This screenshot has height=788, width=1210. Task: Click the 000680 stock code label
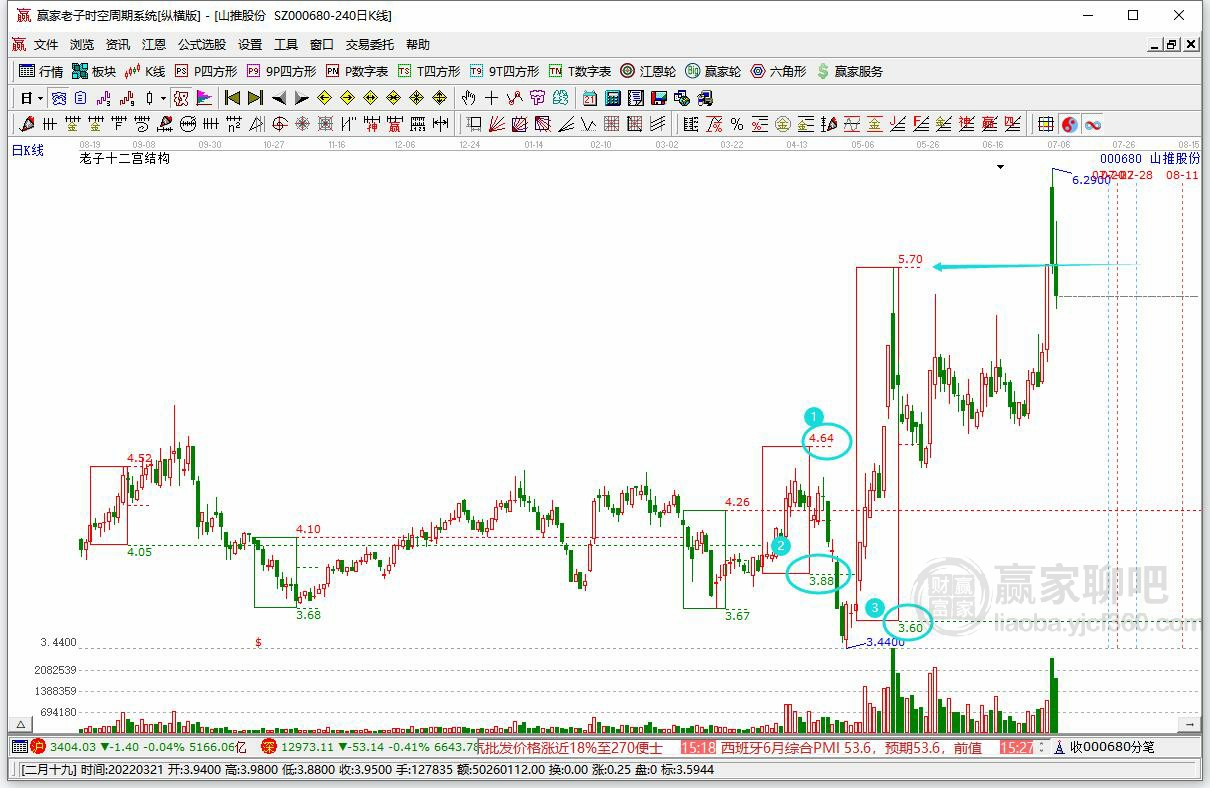(1121, 159)
